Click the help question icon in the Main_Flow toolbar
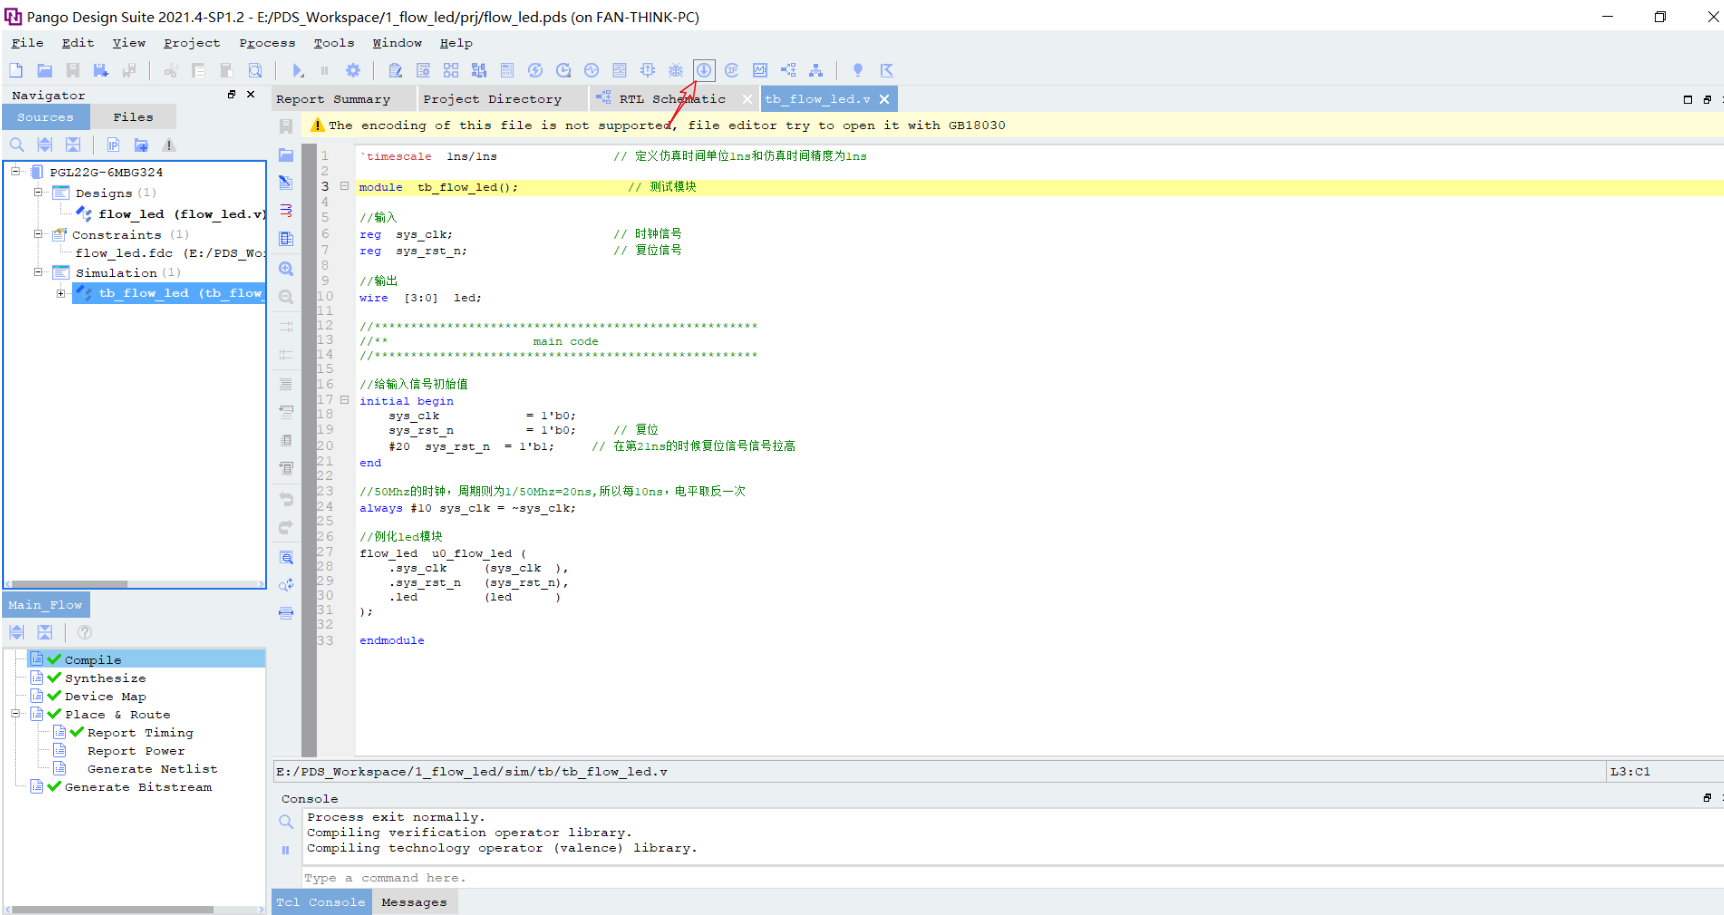This screenshot has height=915, width=1724. coord(85,632)
